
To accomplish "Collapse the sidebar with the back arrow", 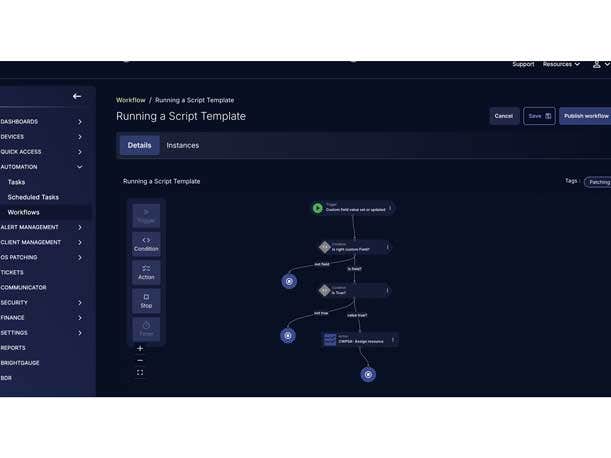I will (x=77, y=96).
